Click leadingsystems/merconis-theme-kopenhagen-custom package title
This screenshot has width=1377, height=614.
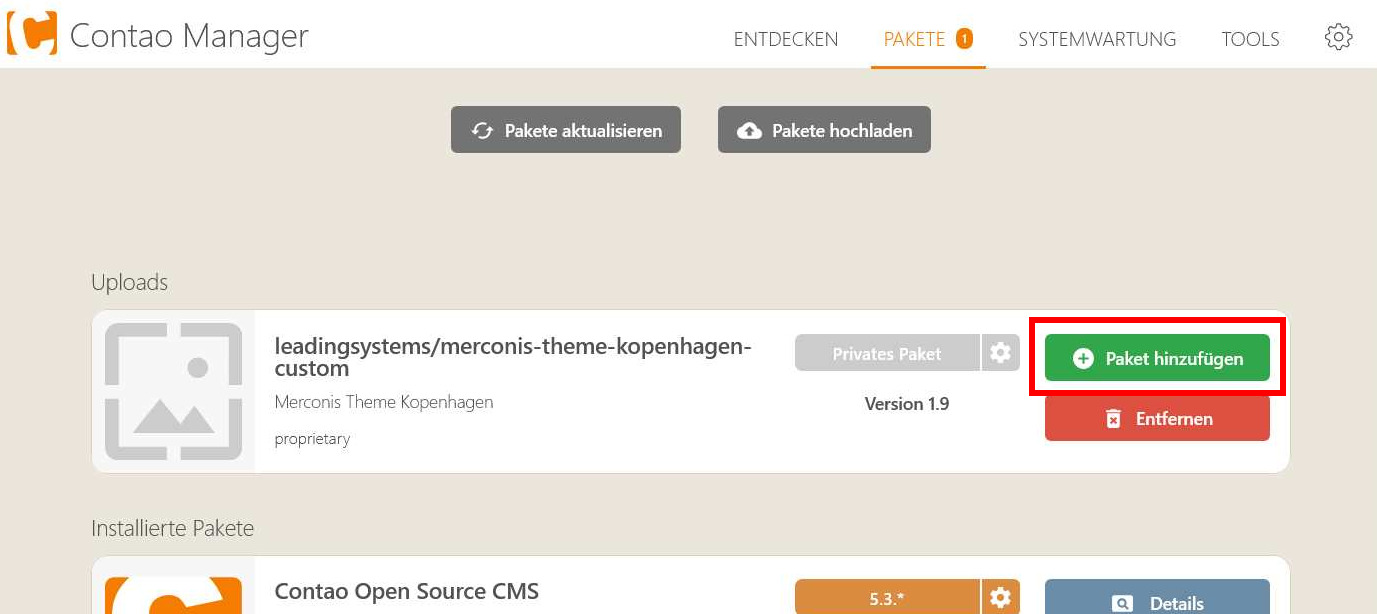(x=512, y=357)
